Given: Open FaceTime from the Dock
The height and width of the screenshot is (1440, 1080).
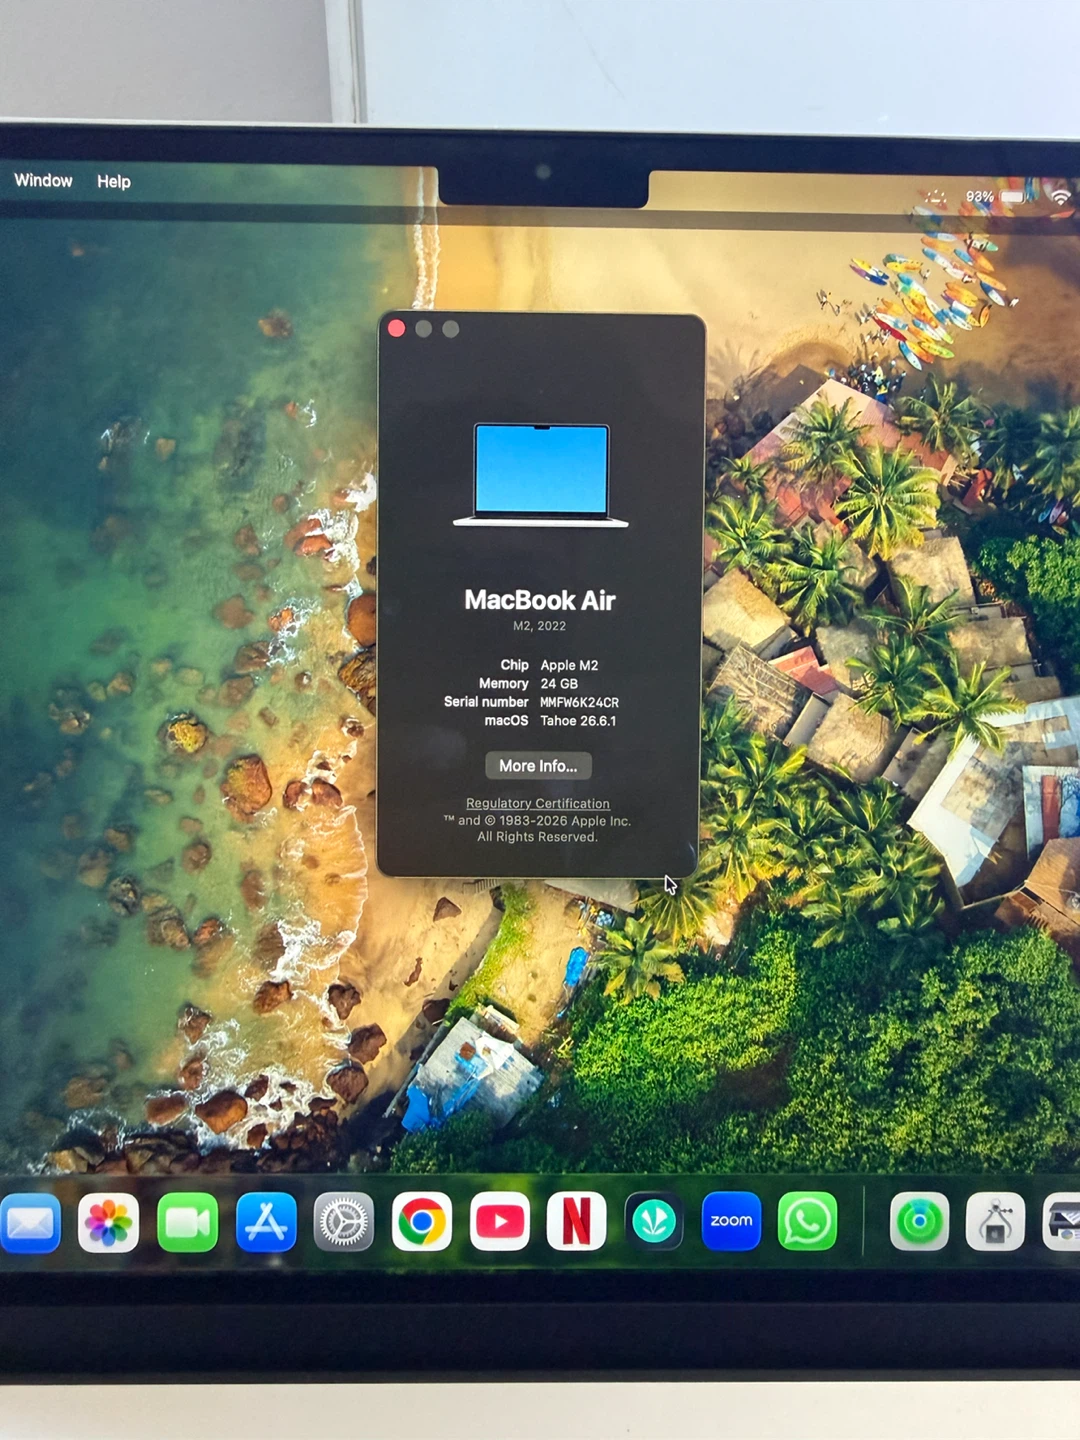Looking at the screenshot, I should click(x=187, y=1222).
